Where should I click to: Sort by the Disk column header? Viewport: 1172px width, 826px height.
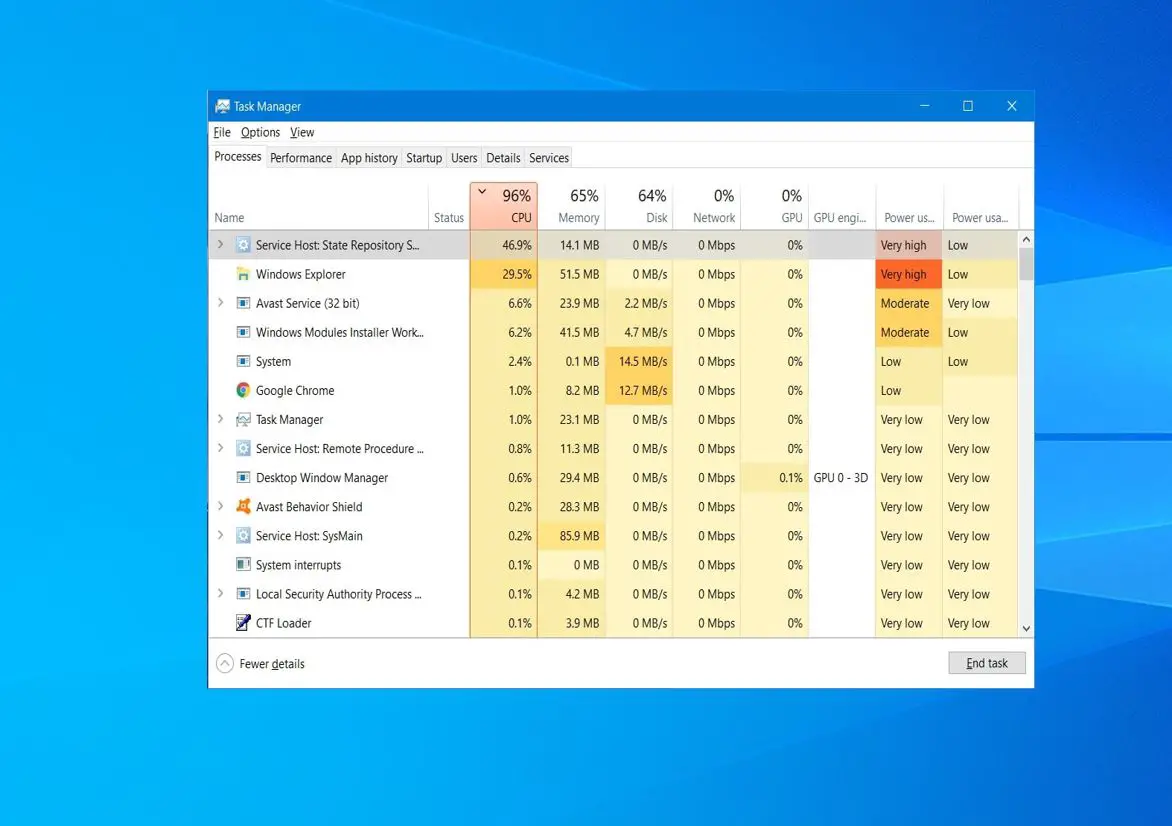[640, 206]
